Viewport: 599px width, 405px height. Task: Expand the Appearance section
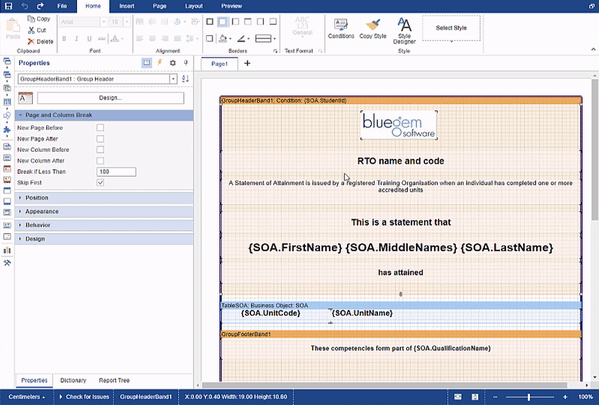(x=104, y=212)
